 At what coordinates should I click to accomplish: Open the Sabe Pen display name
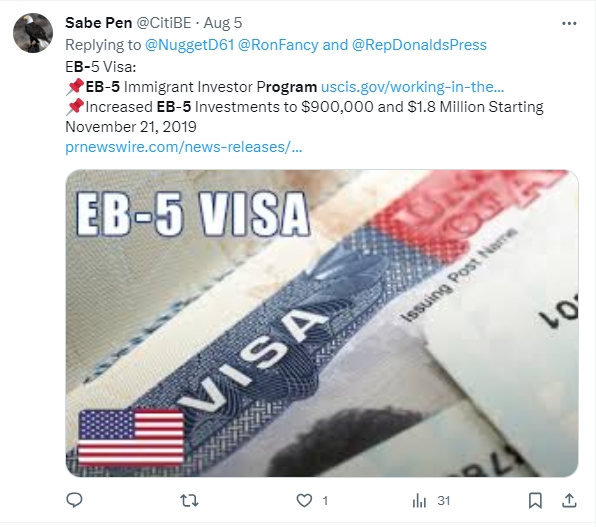tap(98, 23)
